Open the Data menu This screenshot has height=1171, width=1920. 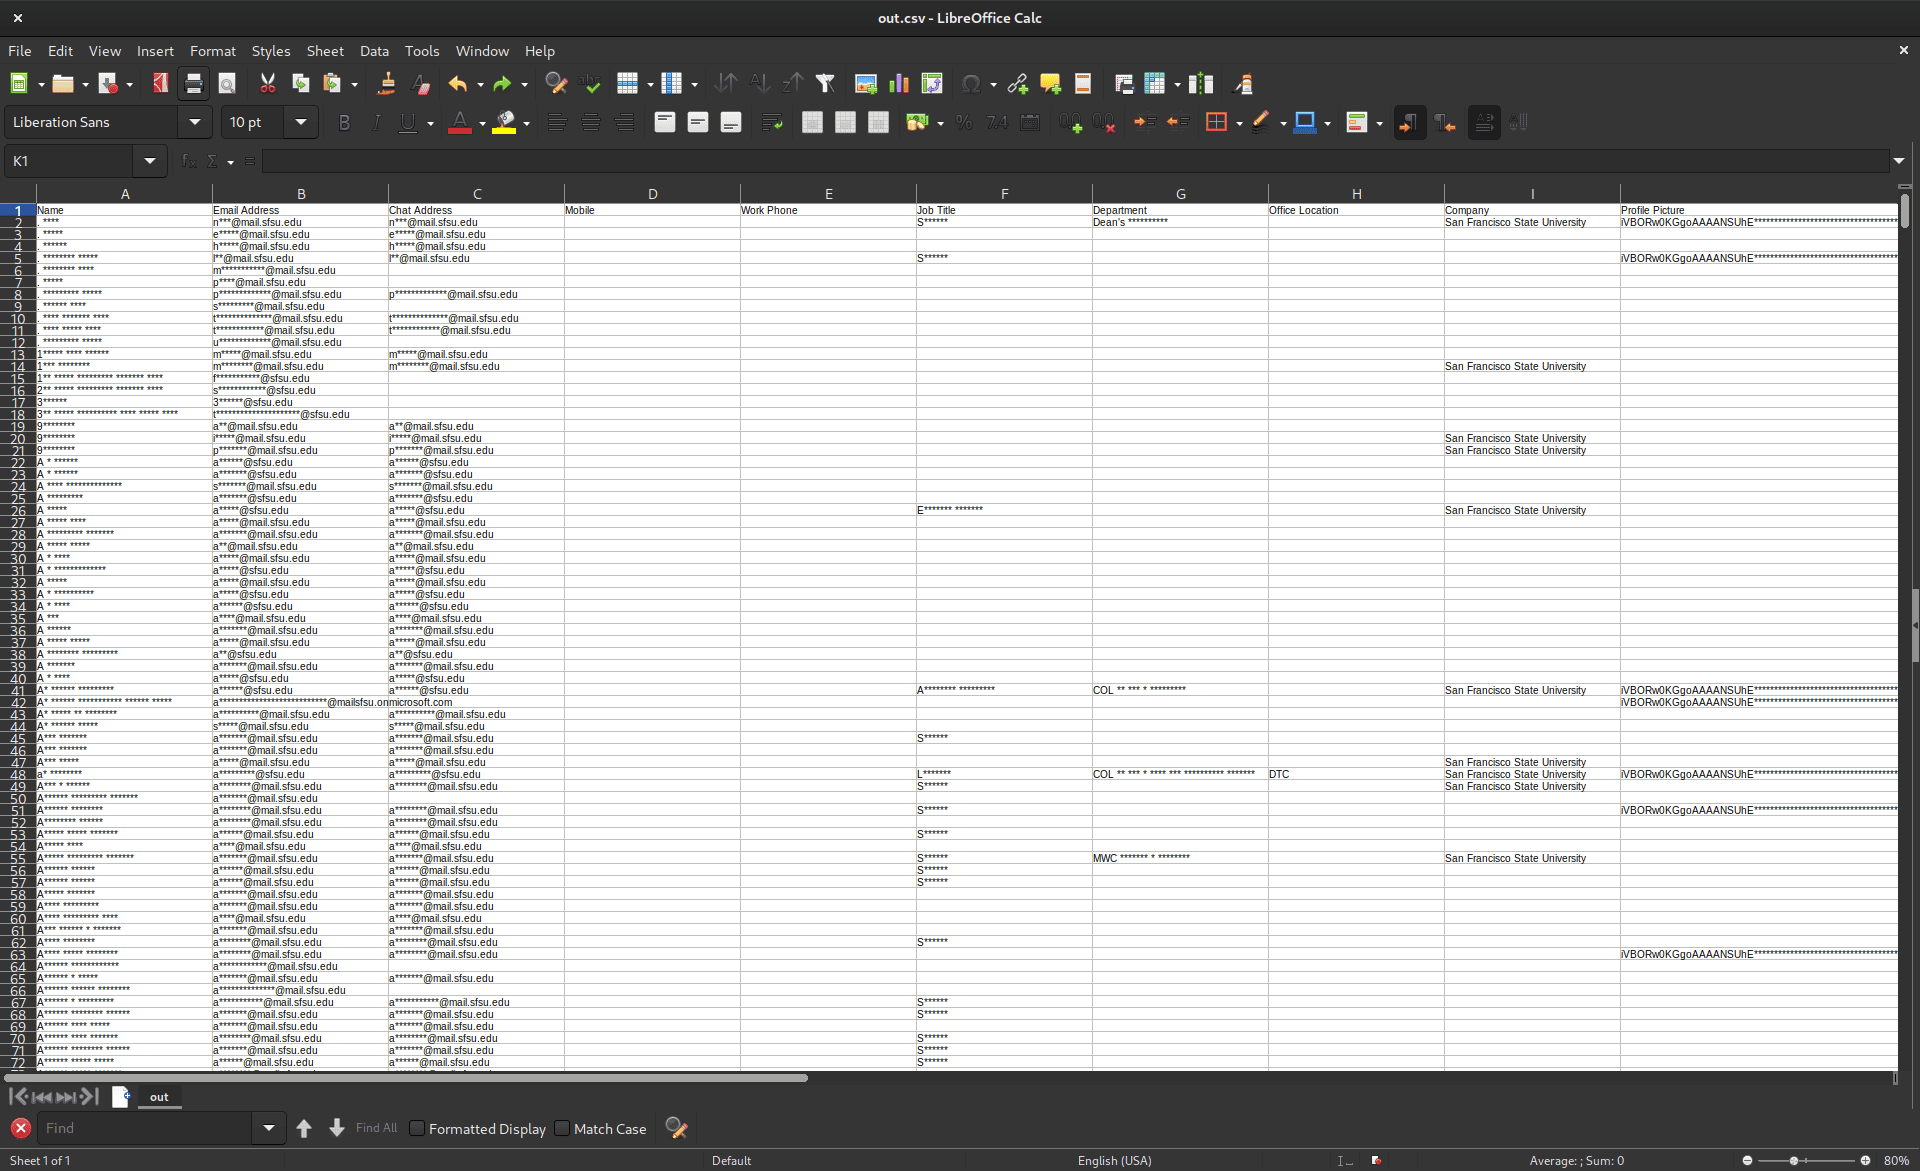pyautogui.click(x=374, y=51)
